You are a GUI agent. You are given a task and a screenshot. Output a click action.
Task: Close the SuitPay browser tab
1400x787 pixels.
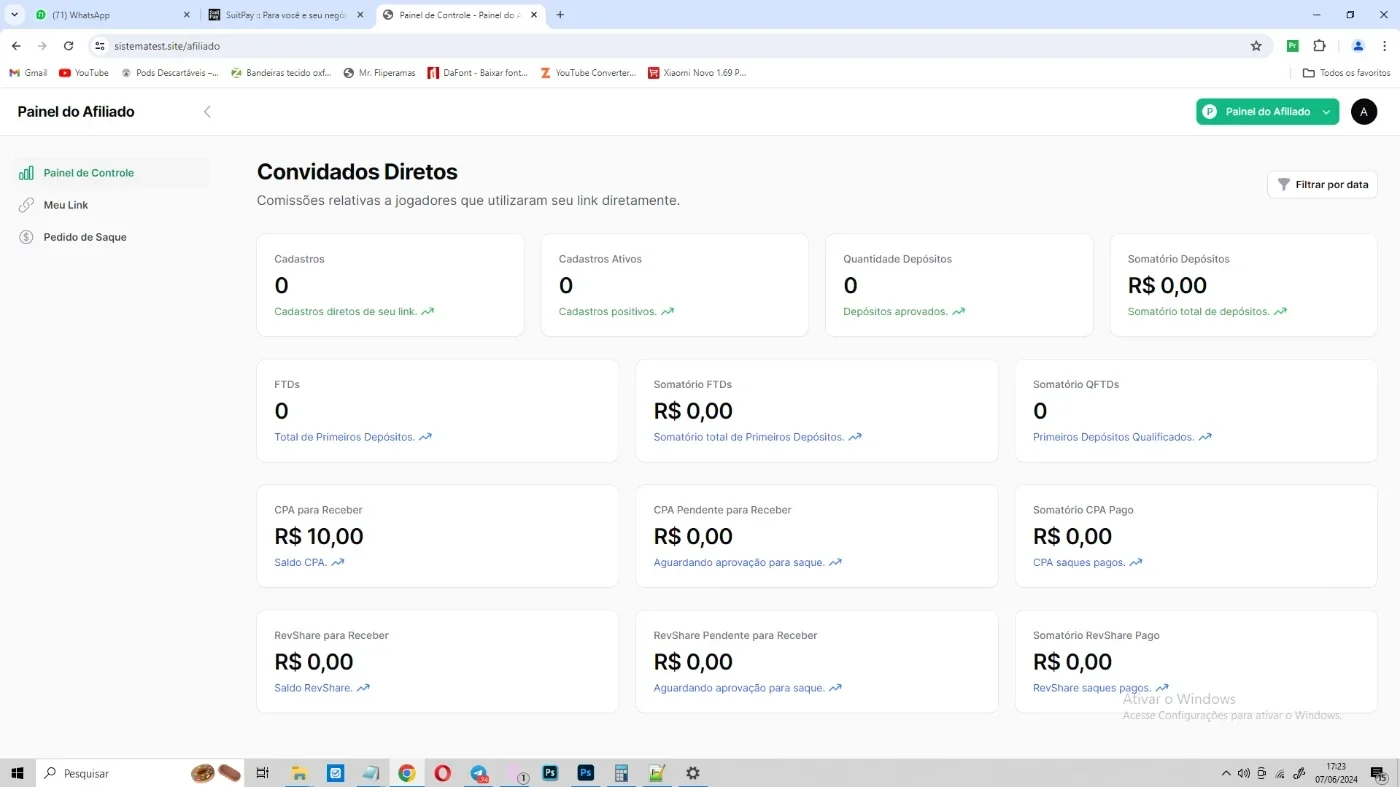coord(360,15)
